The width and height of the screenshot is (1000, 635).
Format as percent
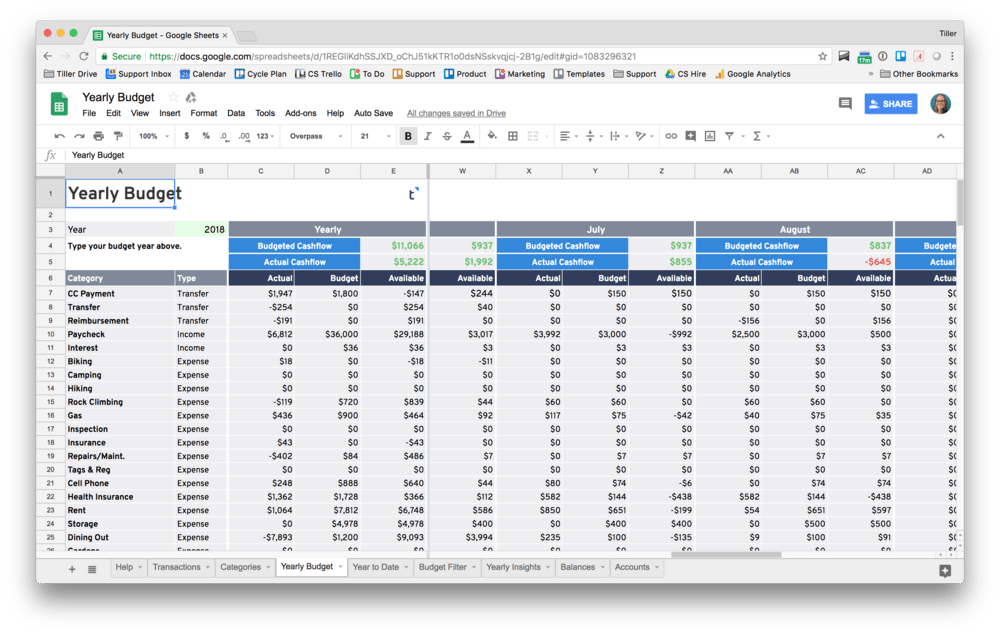point(206,136)
